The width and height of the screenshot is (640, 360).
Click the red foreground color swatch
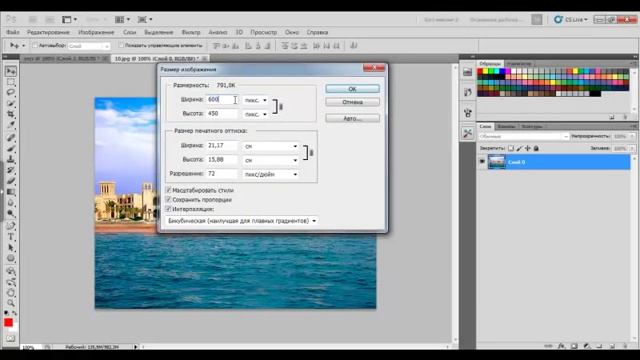tap(8, 322)
